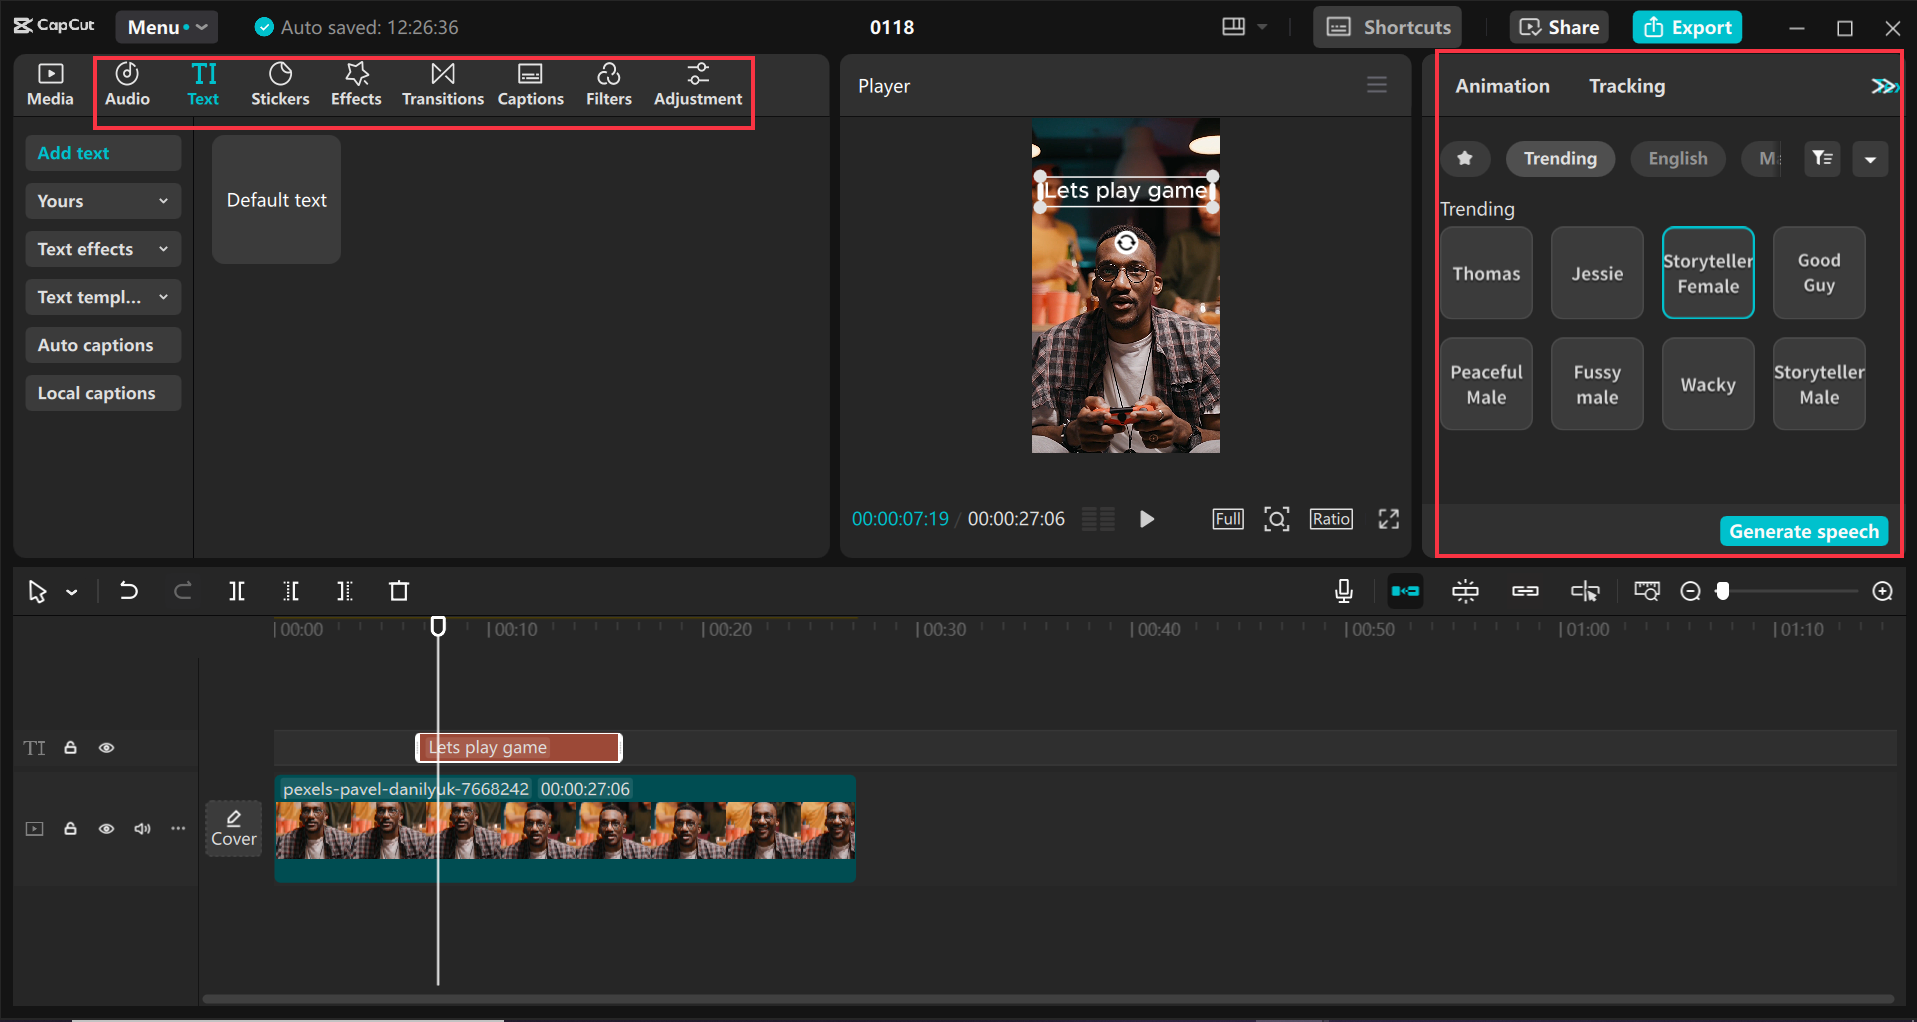Select the English voice filter tab
Screen dimensions: 1917x1022
tap(1677, 159)
